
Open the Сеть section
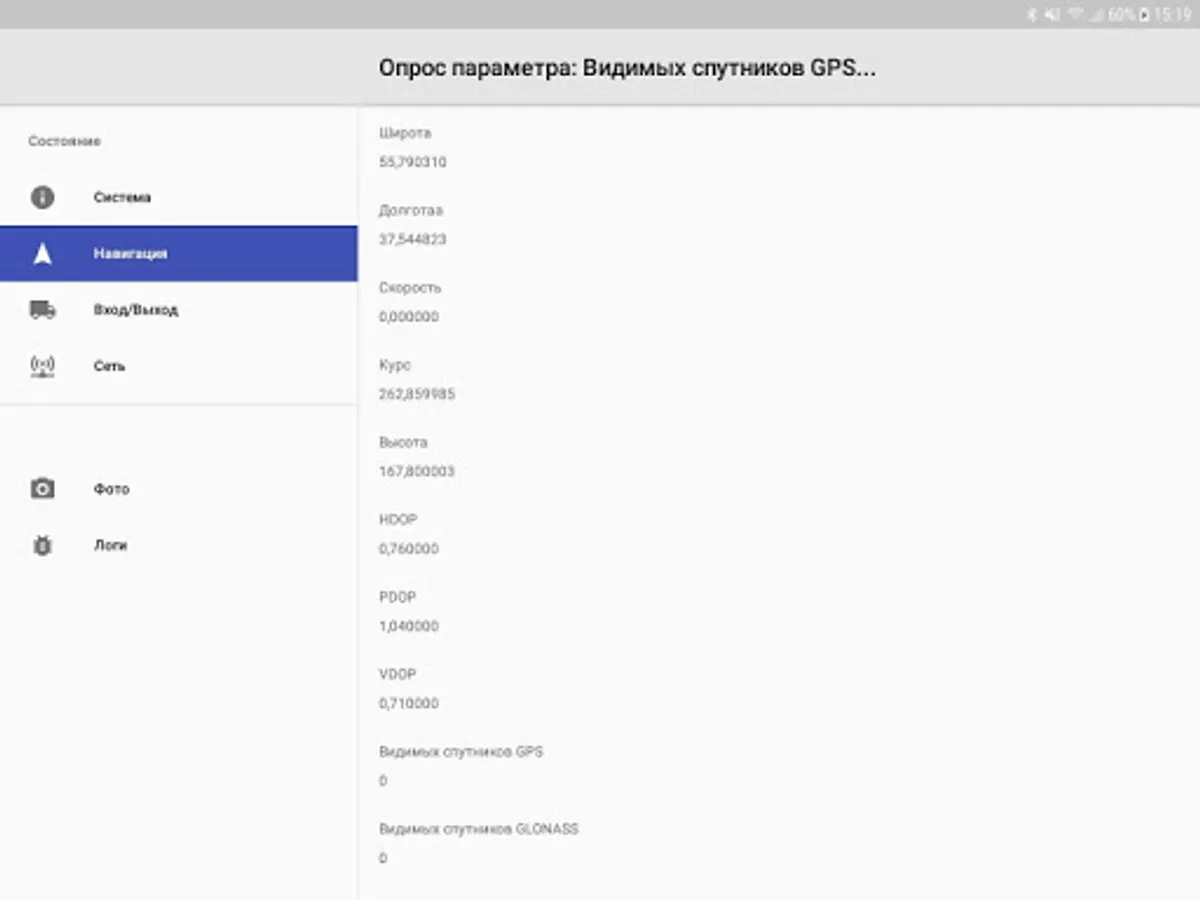click(178, 366)
